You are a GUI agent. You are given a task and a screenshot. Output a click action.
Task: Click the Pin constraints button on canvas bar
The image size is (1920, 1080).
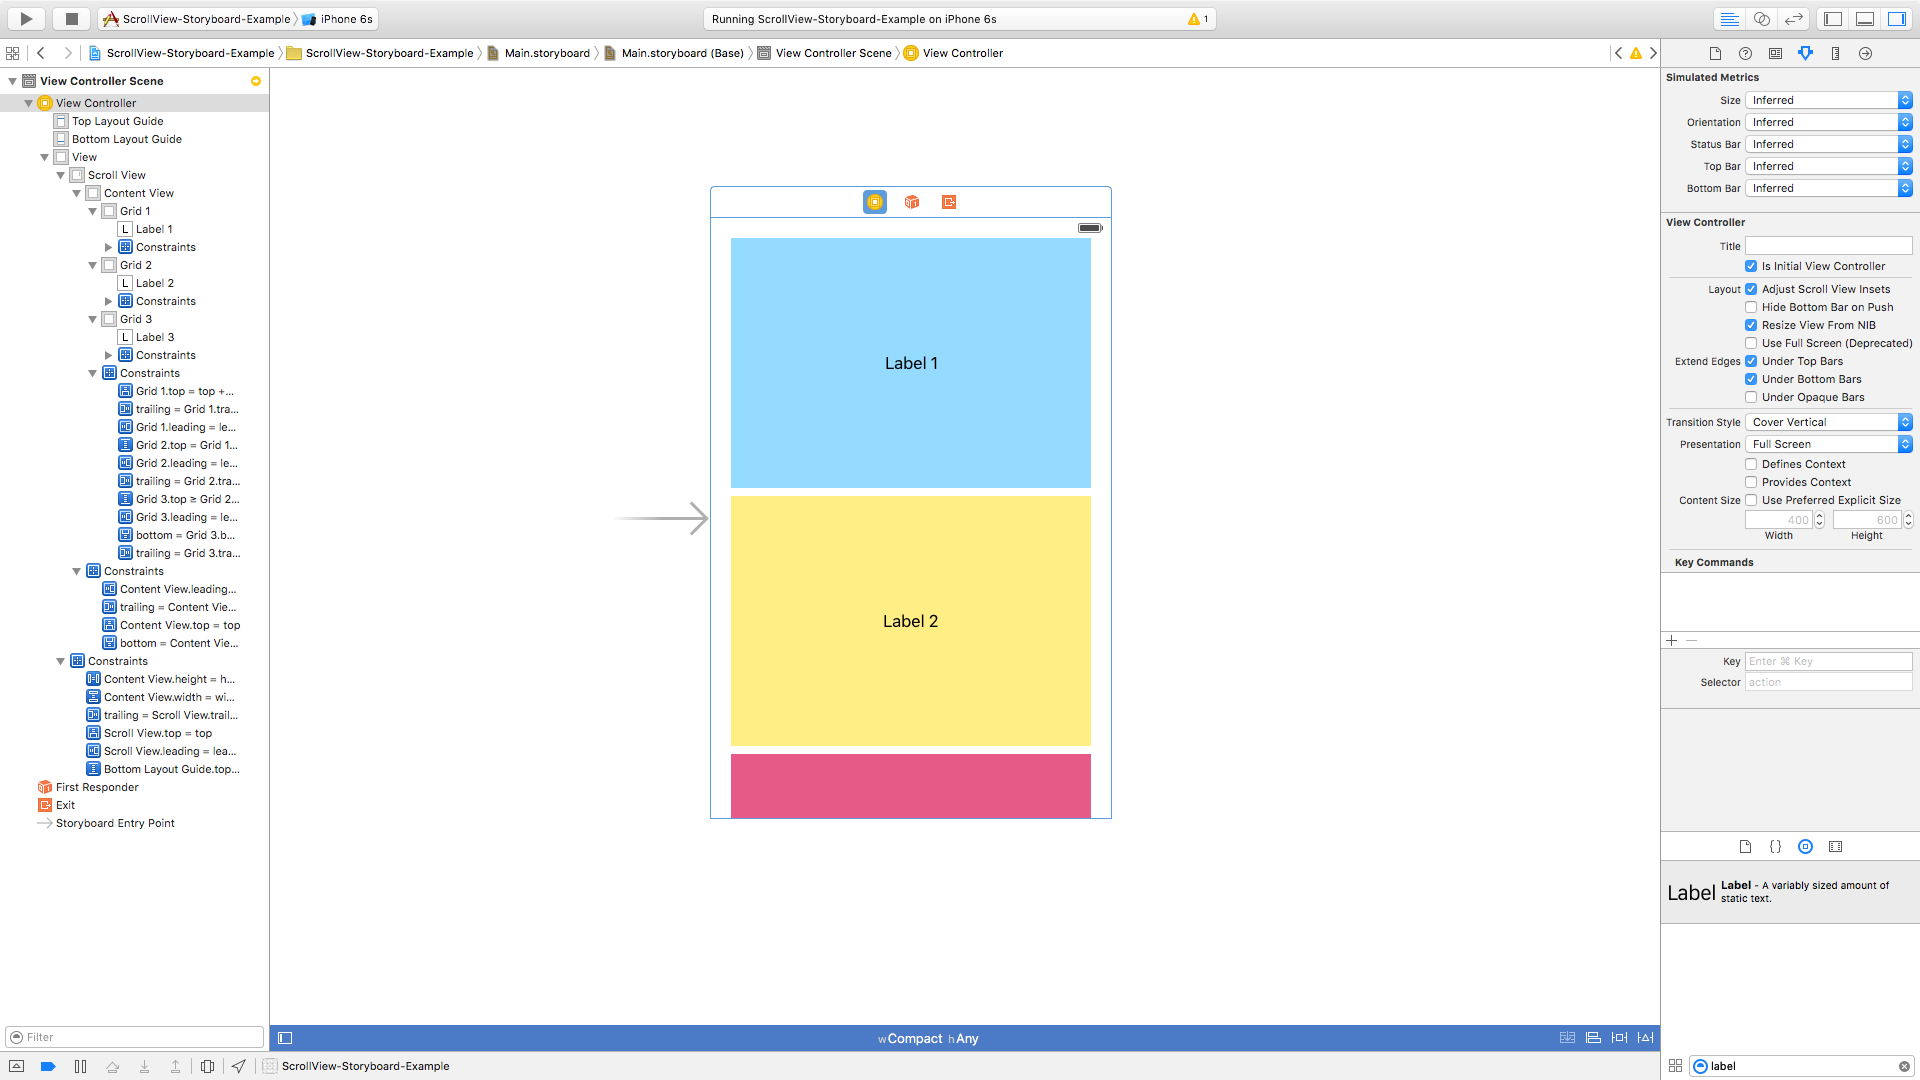coord(1619,1038)
